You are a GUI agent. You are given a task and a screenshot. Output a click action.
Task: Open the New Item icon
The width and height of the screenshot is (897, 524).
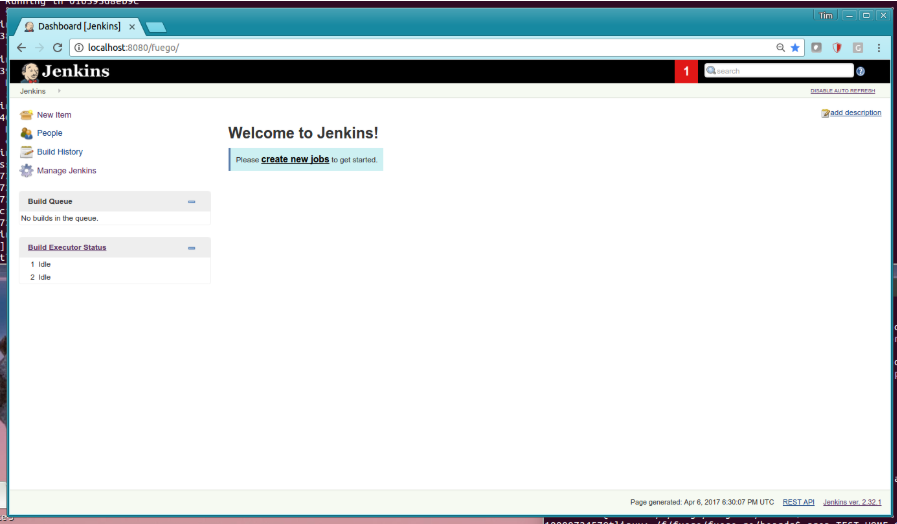[x=26, y=115]
